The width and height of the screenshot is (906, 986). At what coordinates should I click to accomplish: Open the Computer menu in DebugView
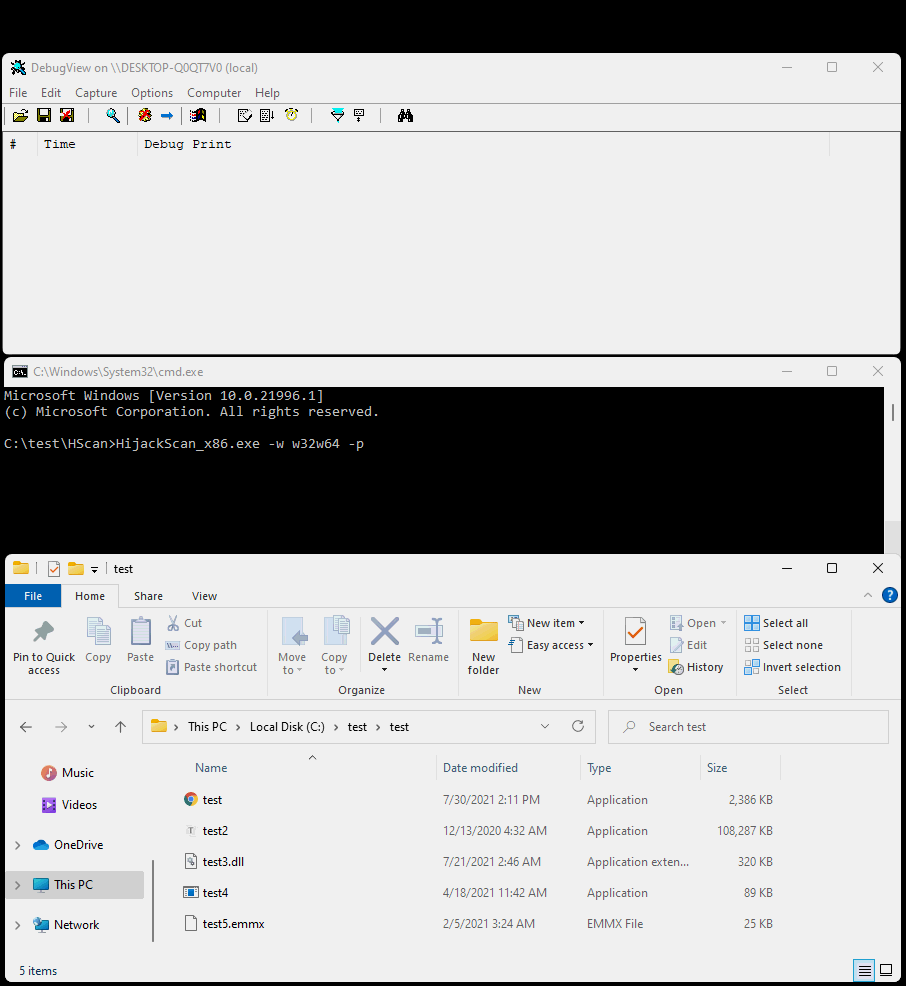click(x=214, y=92)
